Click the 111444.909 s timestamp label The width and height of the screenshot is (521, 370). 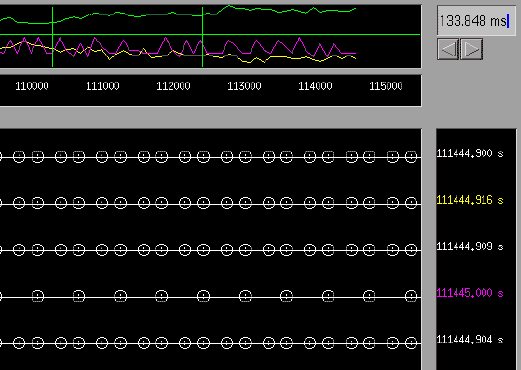coord(470,247)
